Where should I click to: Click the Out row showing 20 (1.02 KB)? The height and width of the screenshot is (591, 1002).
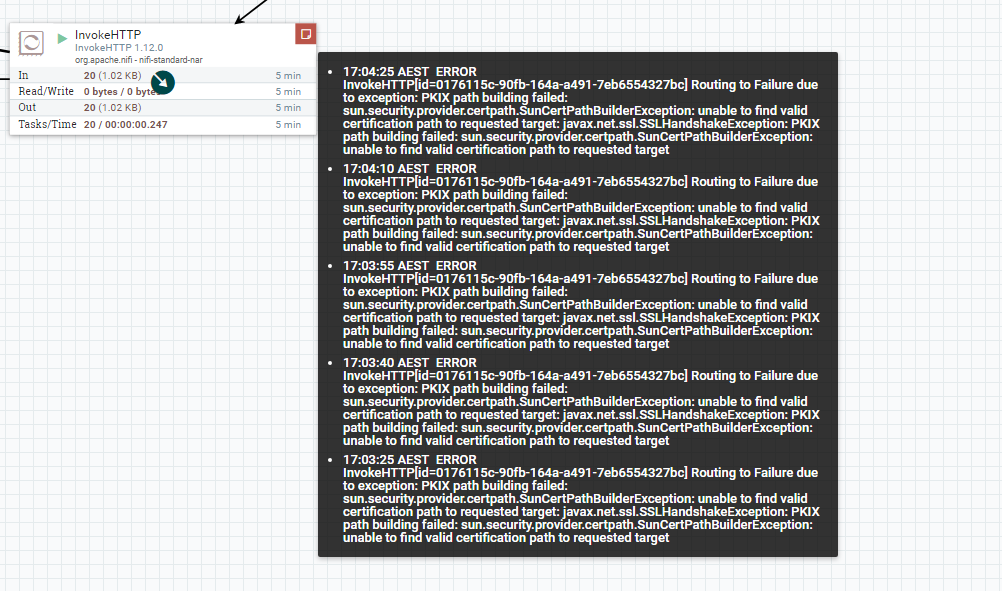tap(163, 107)
